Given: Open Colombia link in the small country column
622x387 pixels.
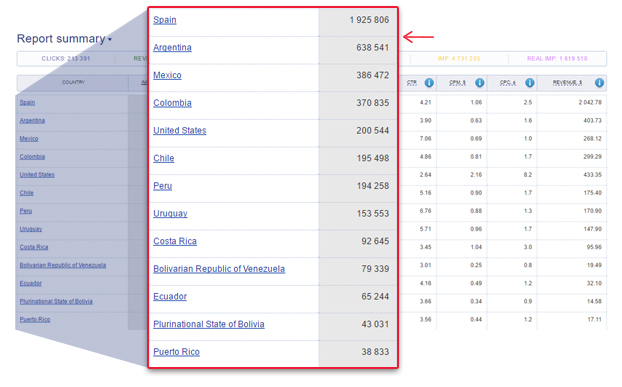Looking at the screenshot, I should point(32,157).
